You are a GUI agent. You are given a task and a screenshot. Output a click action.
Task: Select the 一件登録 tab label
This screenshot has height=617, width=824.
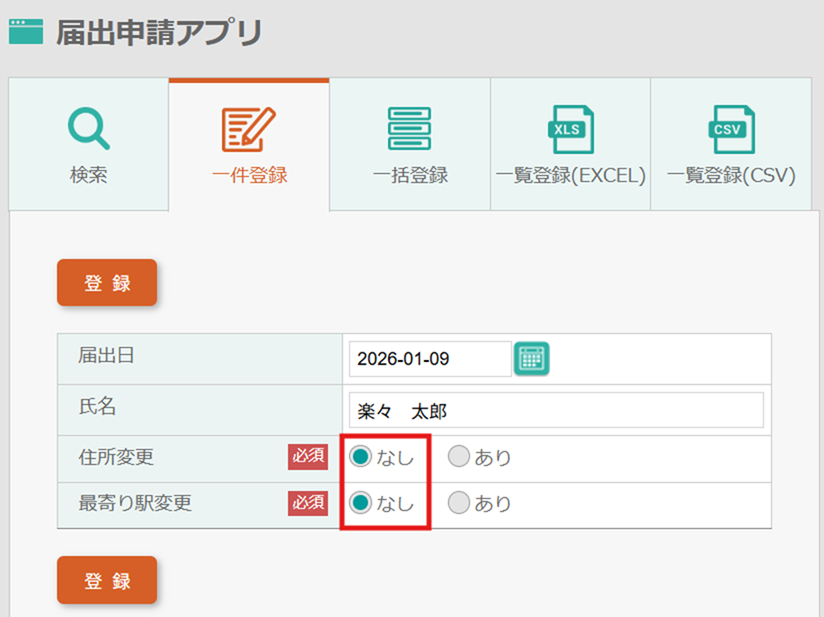click(249, 176)
